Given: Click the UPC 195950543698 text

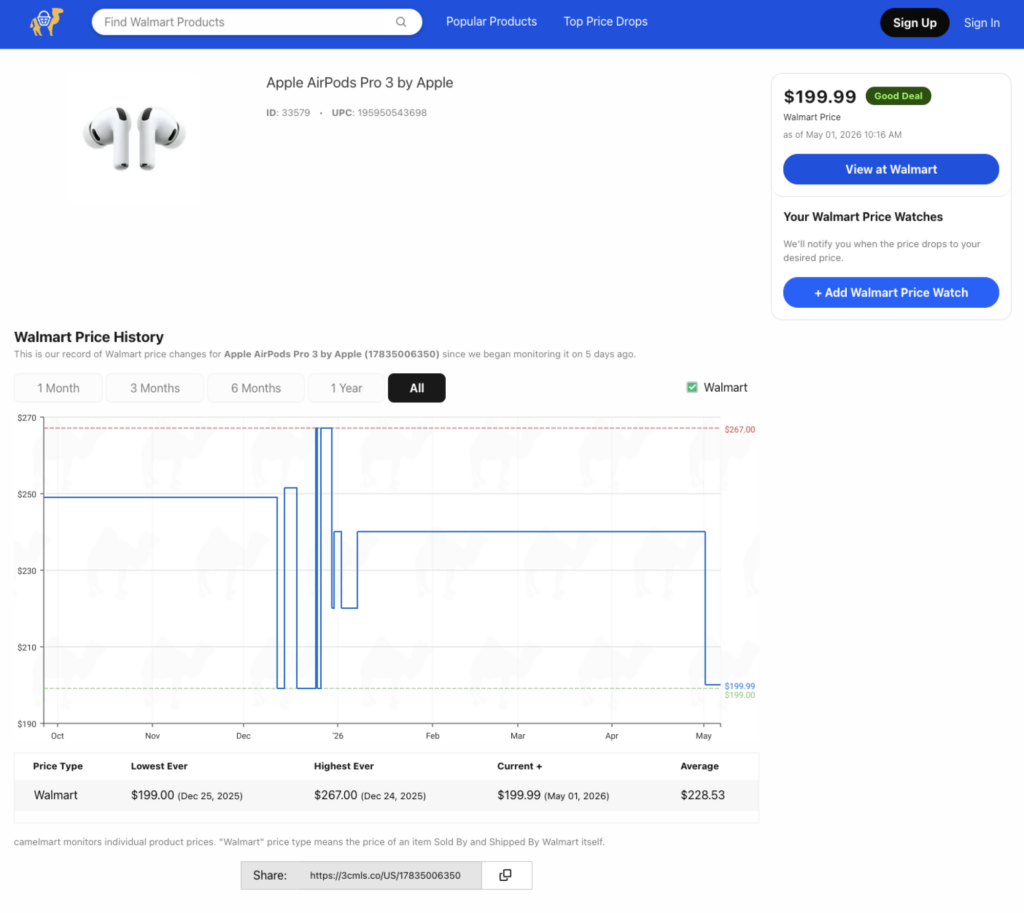Looking at the screenshot, I should click(x=379, y=112).
